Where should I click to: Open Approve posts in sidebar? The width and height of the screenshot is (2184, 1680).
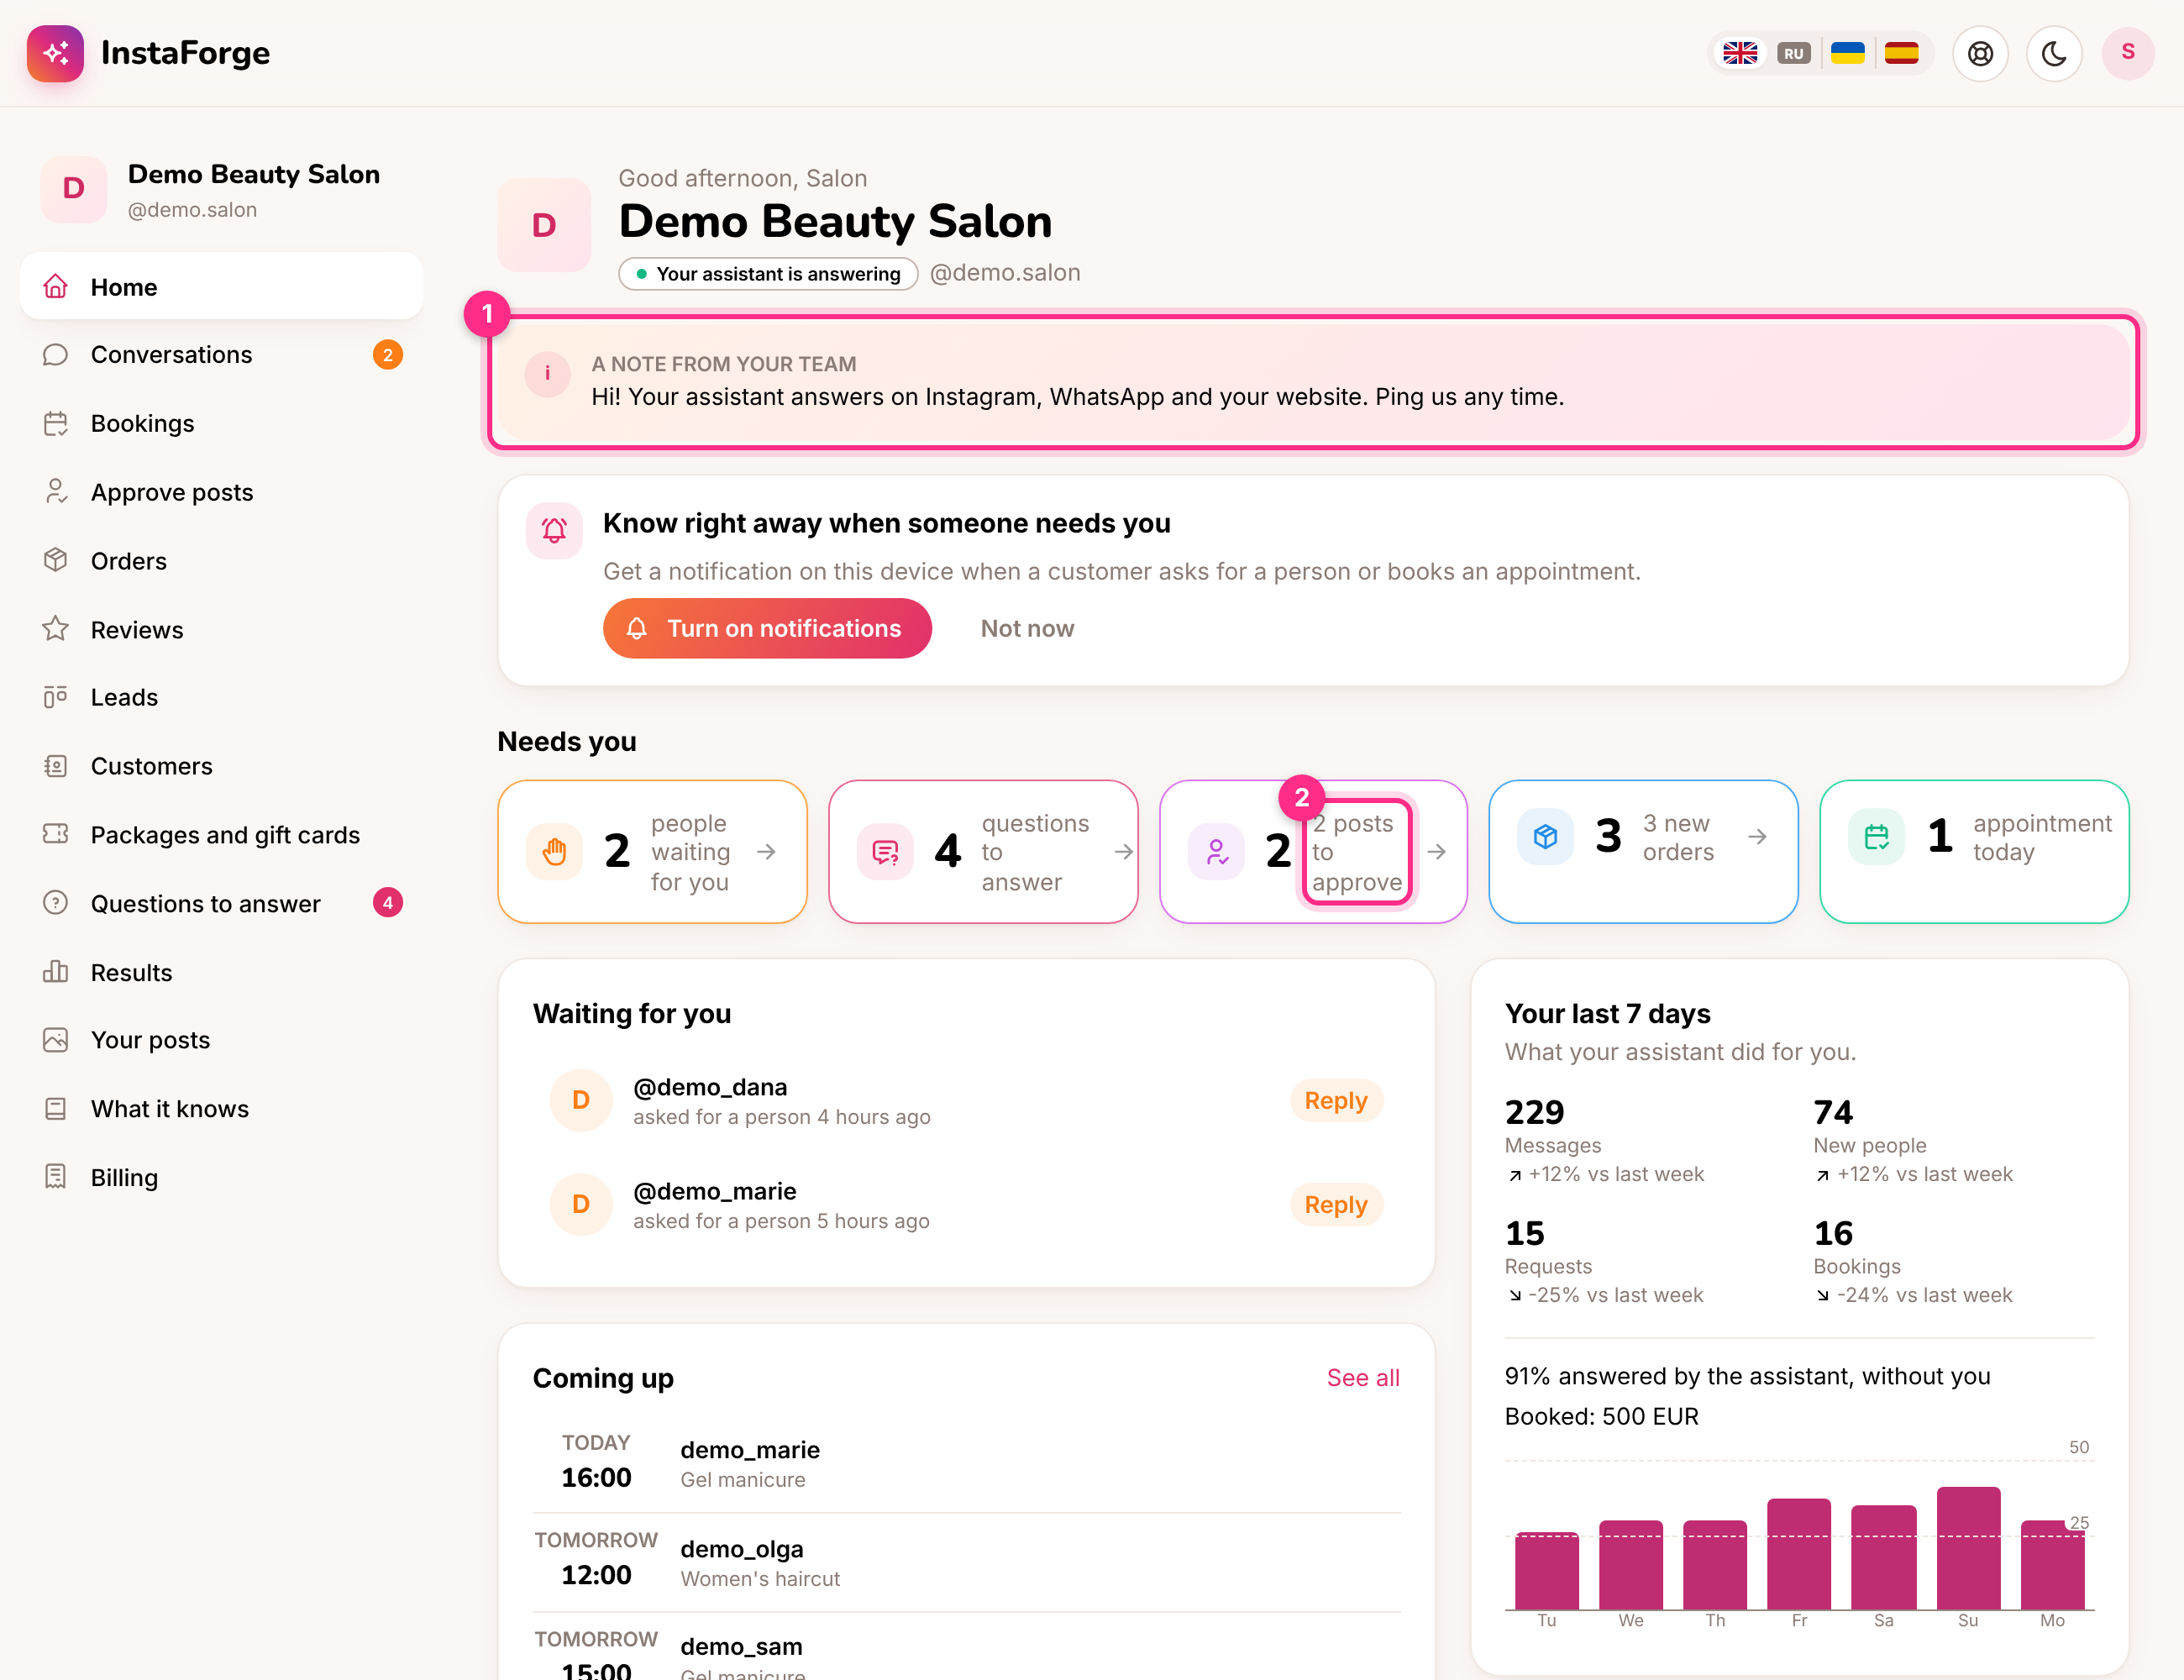point(221,492)
